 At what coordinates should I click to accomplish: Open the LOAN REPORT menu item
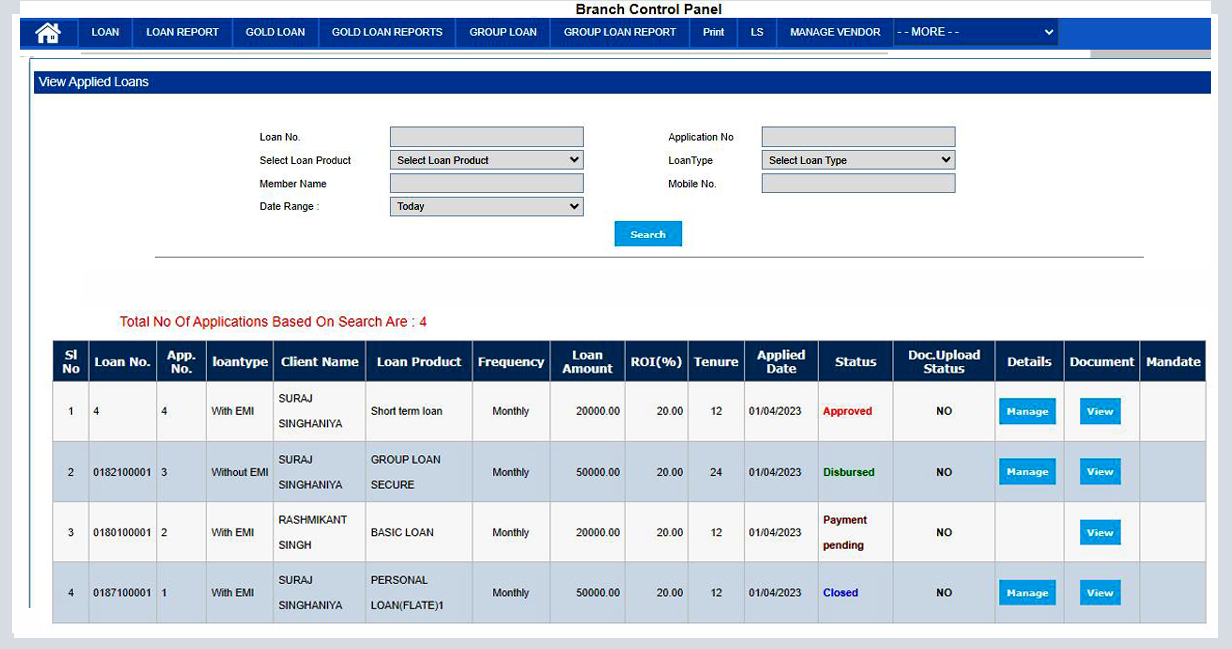point(181,31)
